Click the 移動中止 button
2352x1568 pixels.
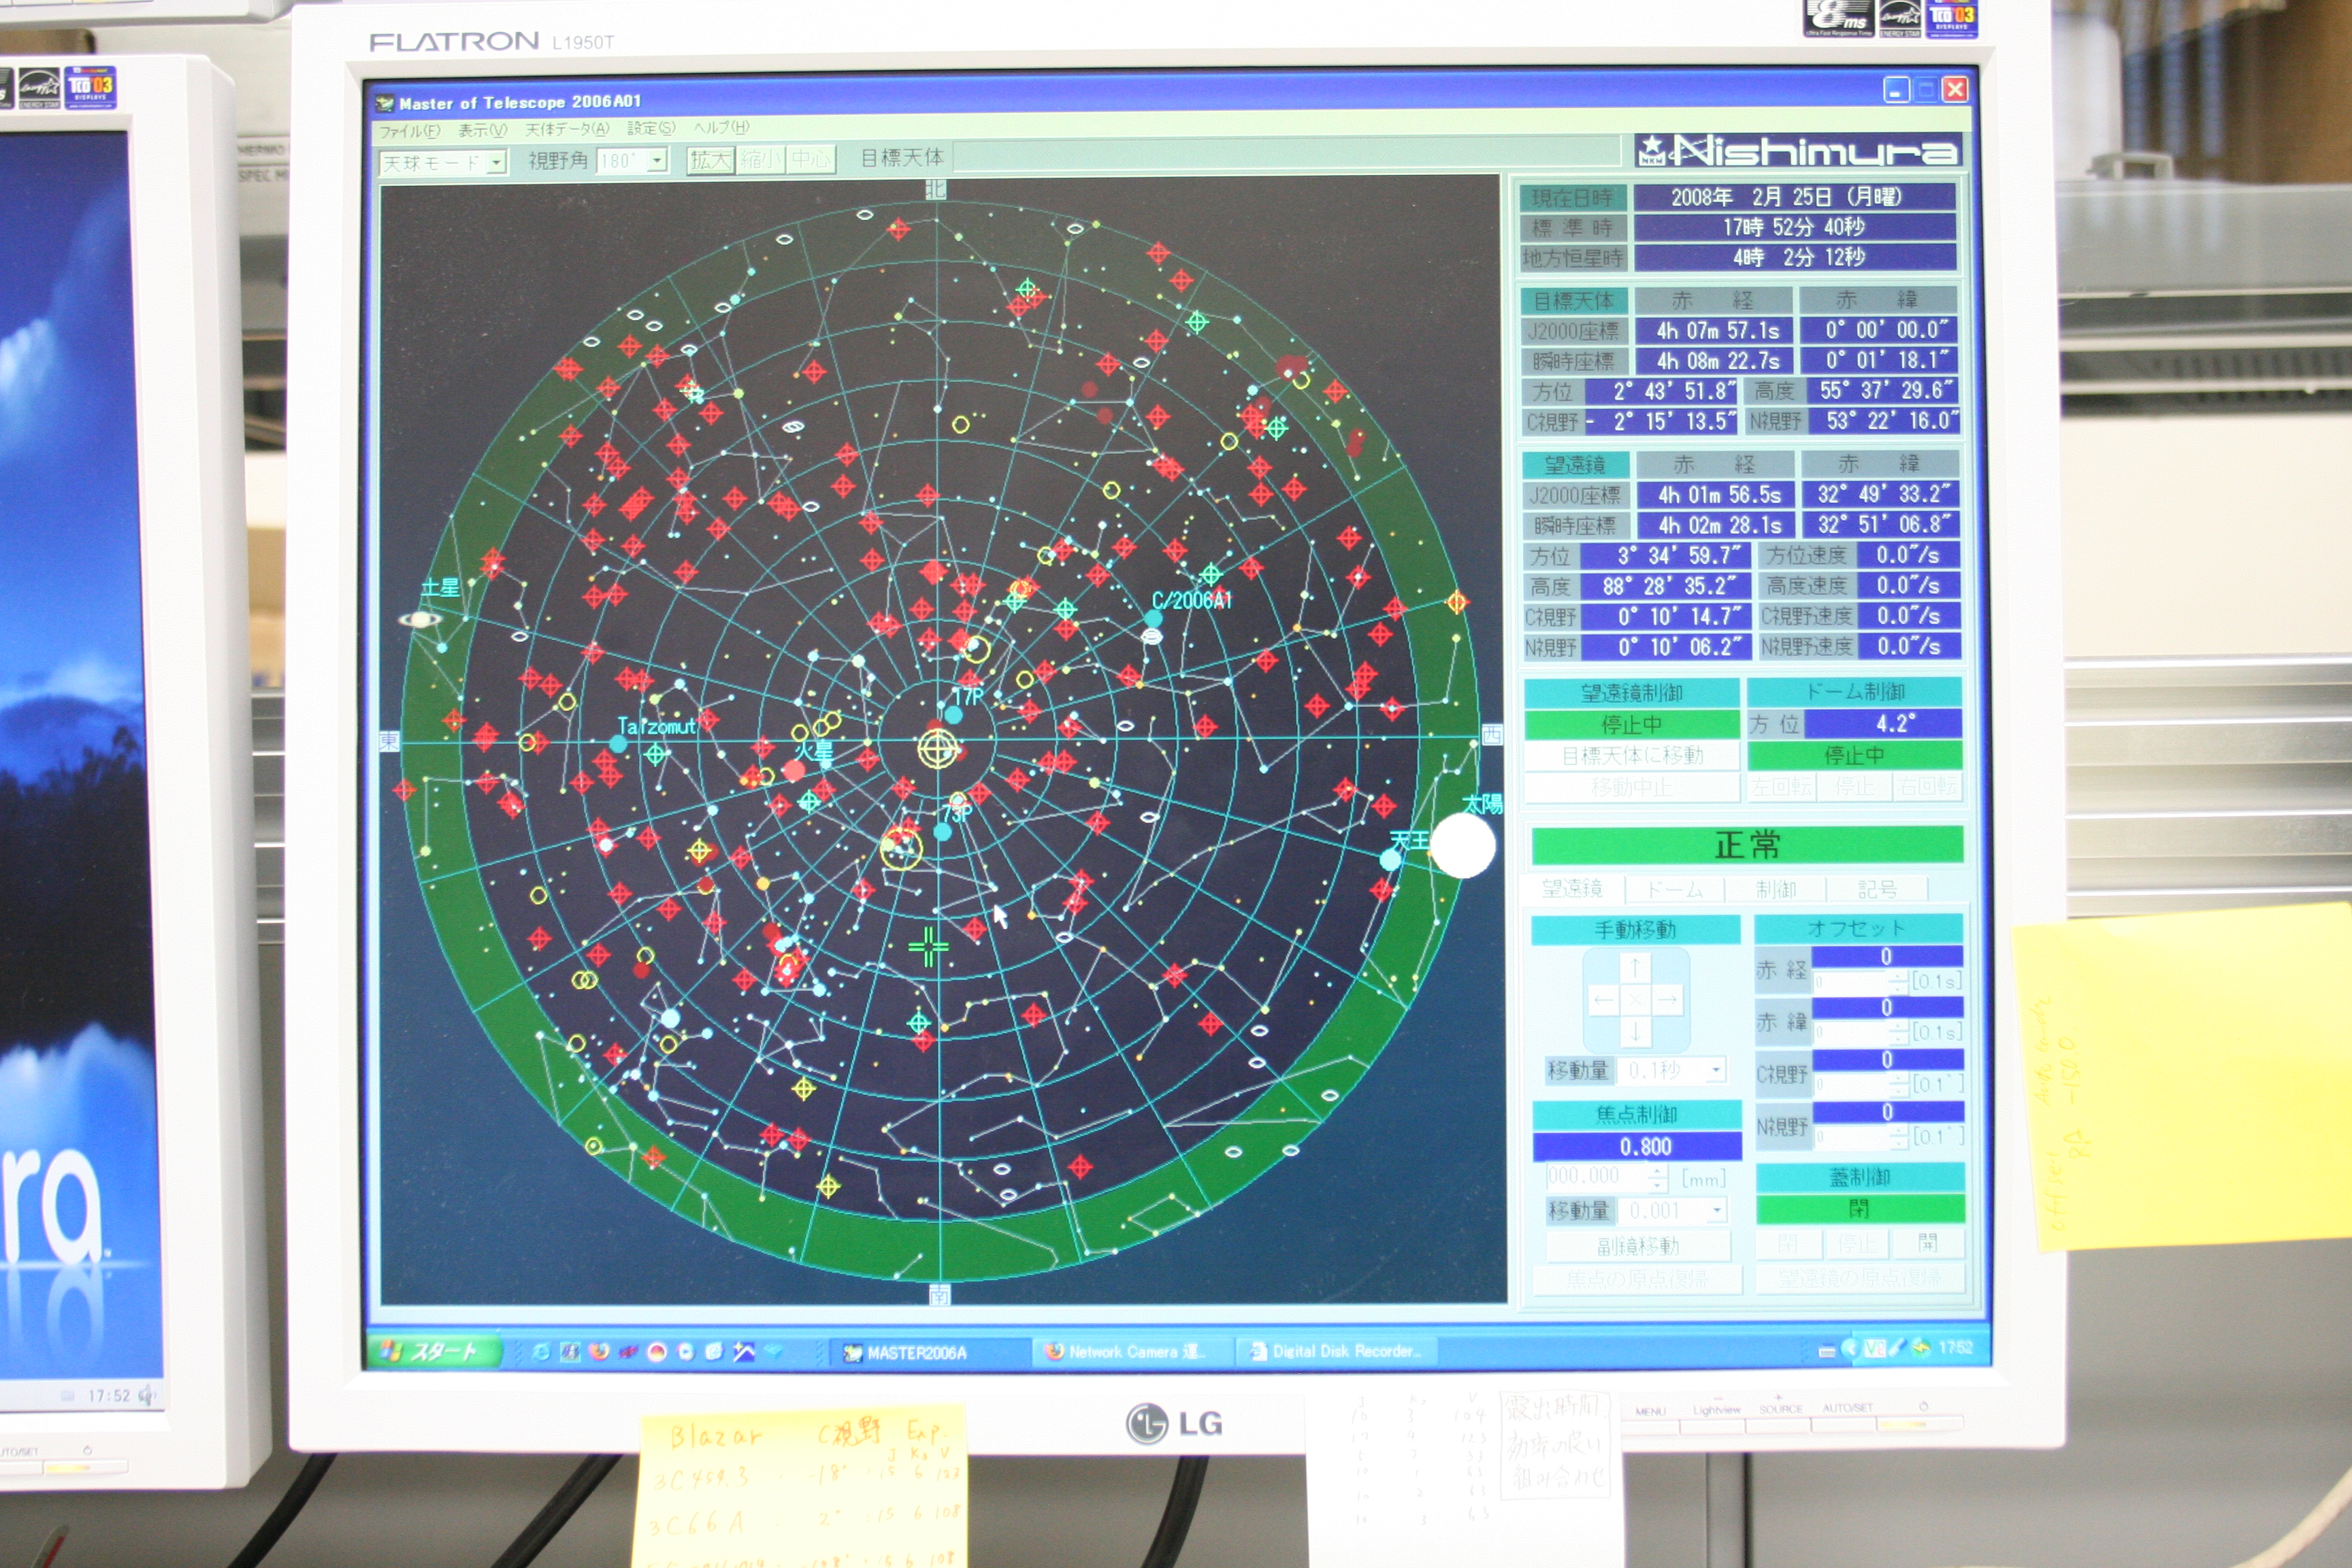(x=1632, y=788)
